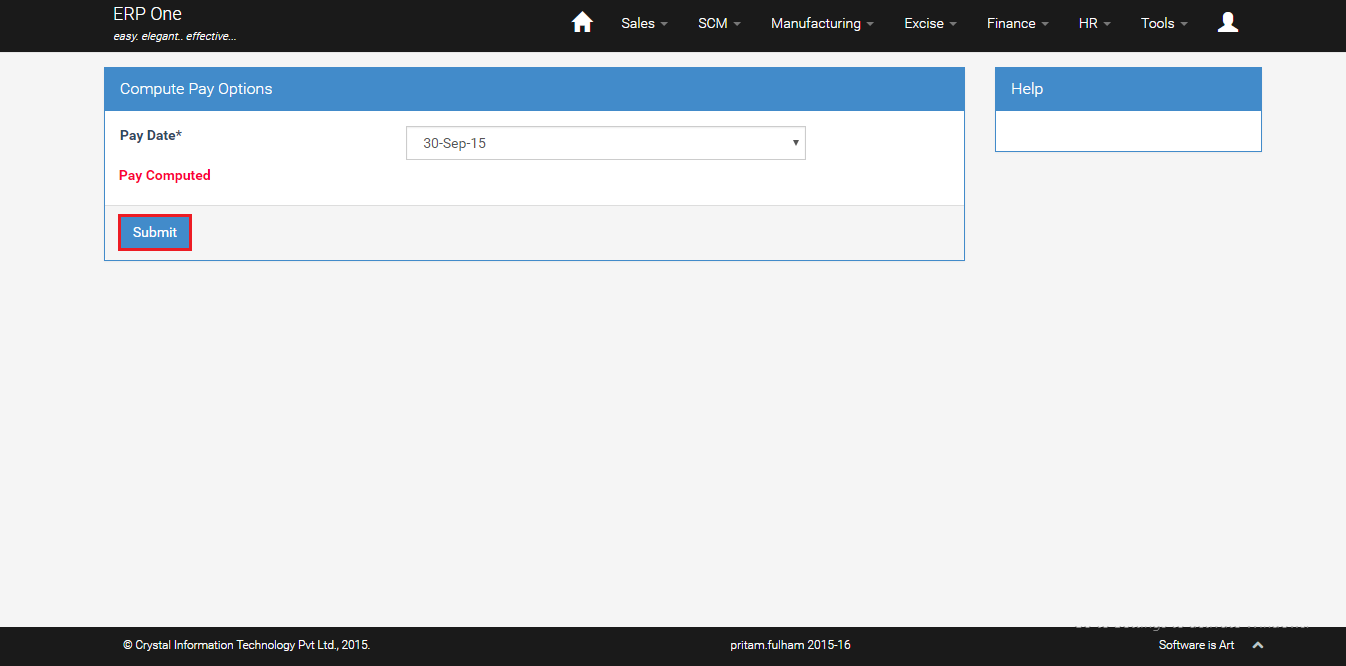Open the Tools menu

pyautogui.click(x=1164, y=23)
